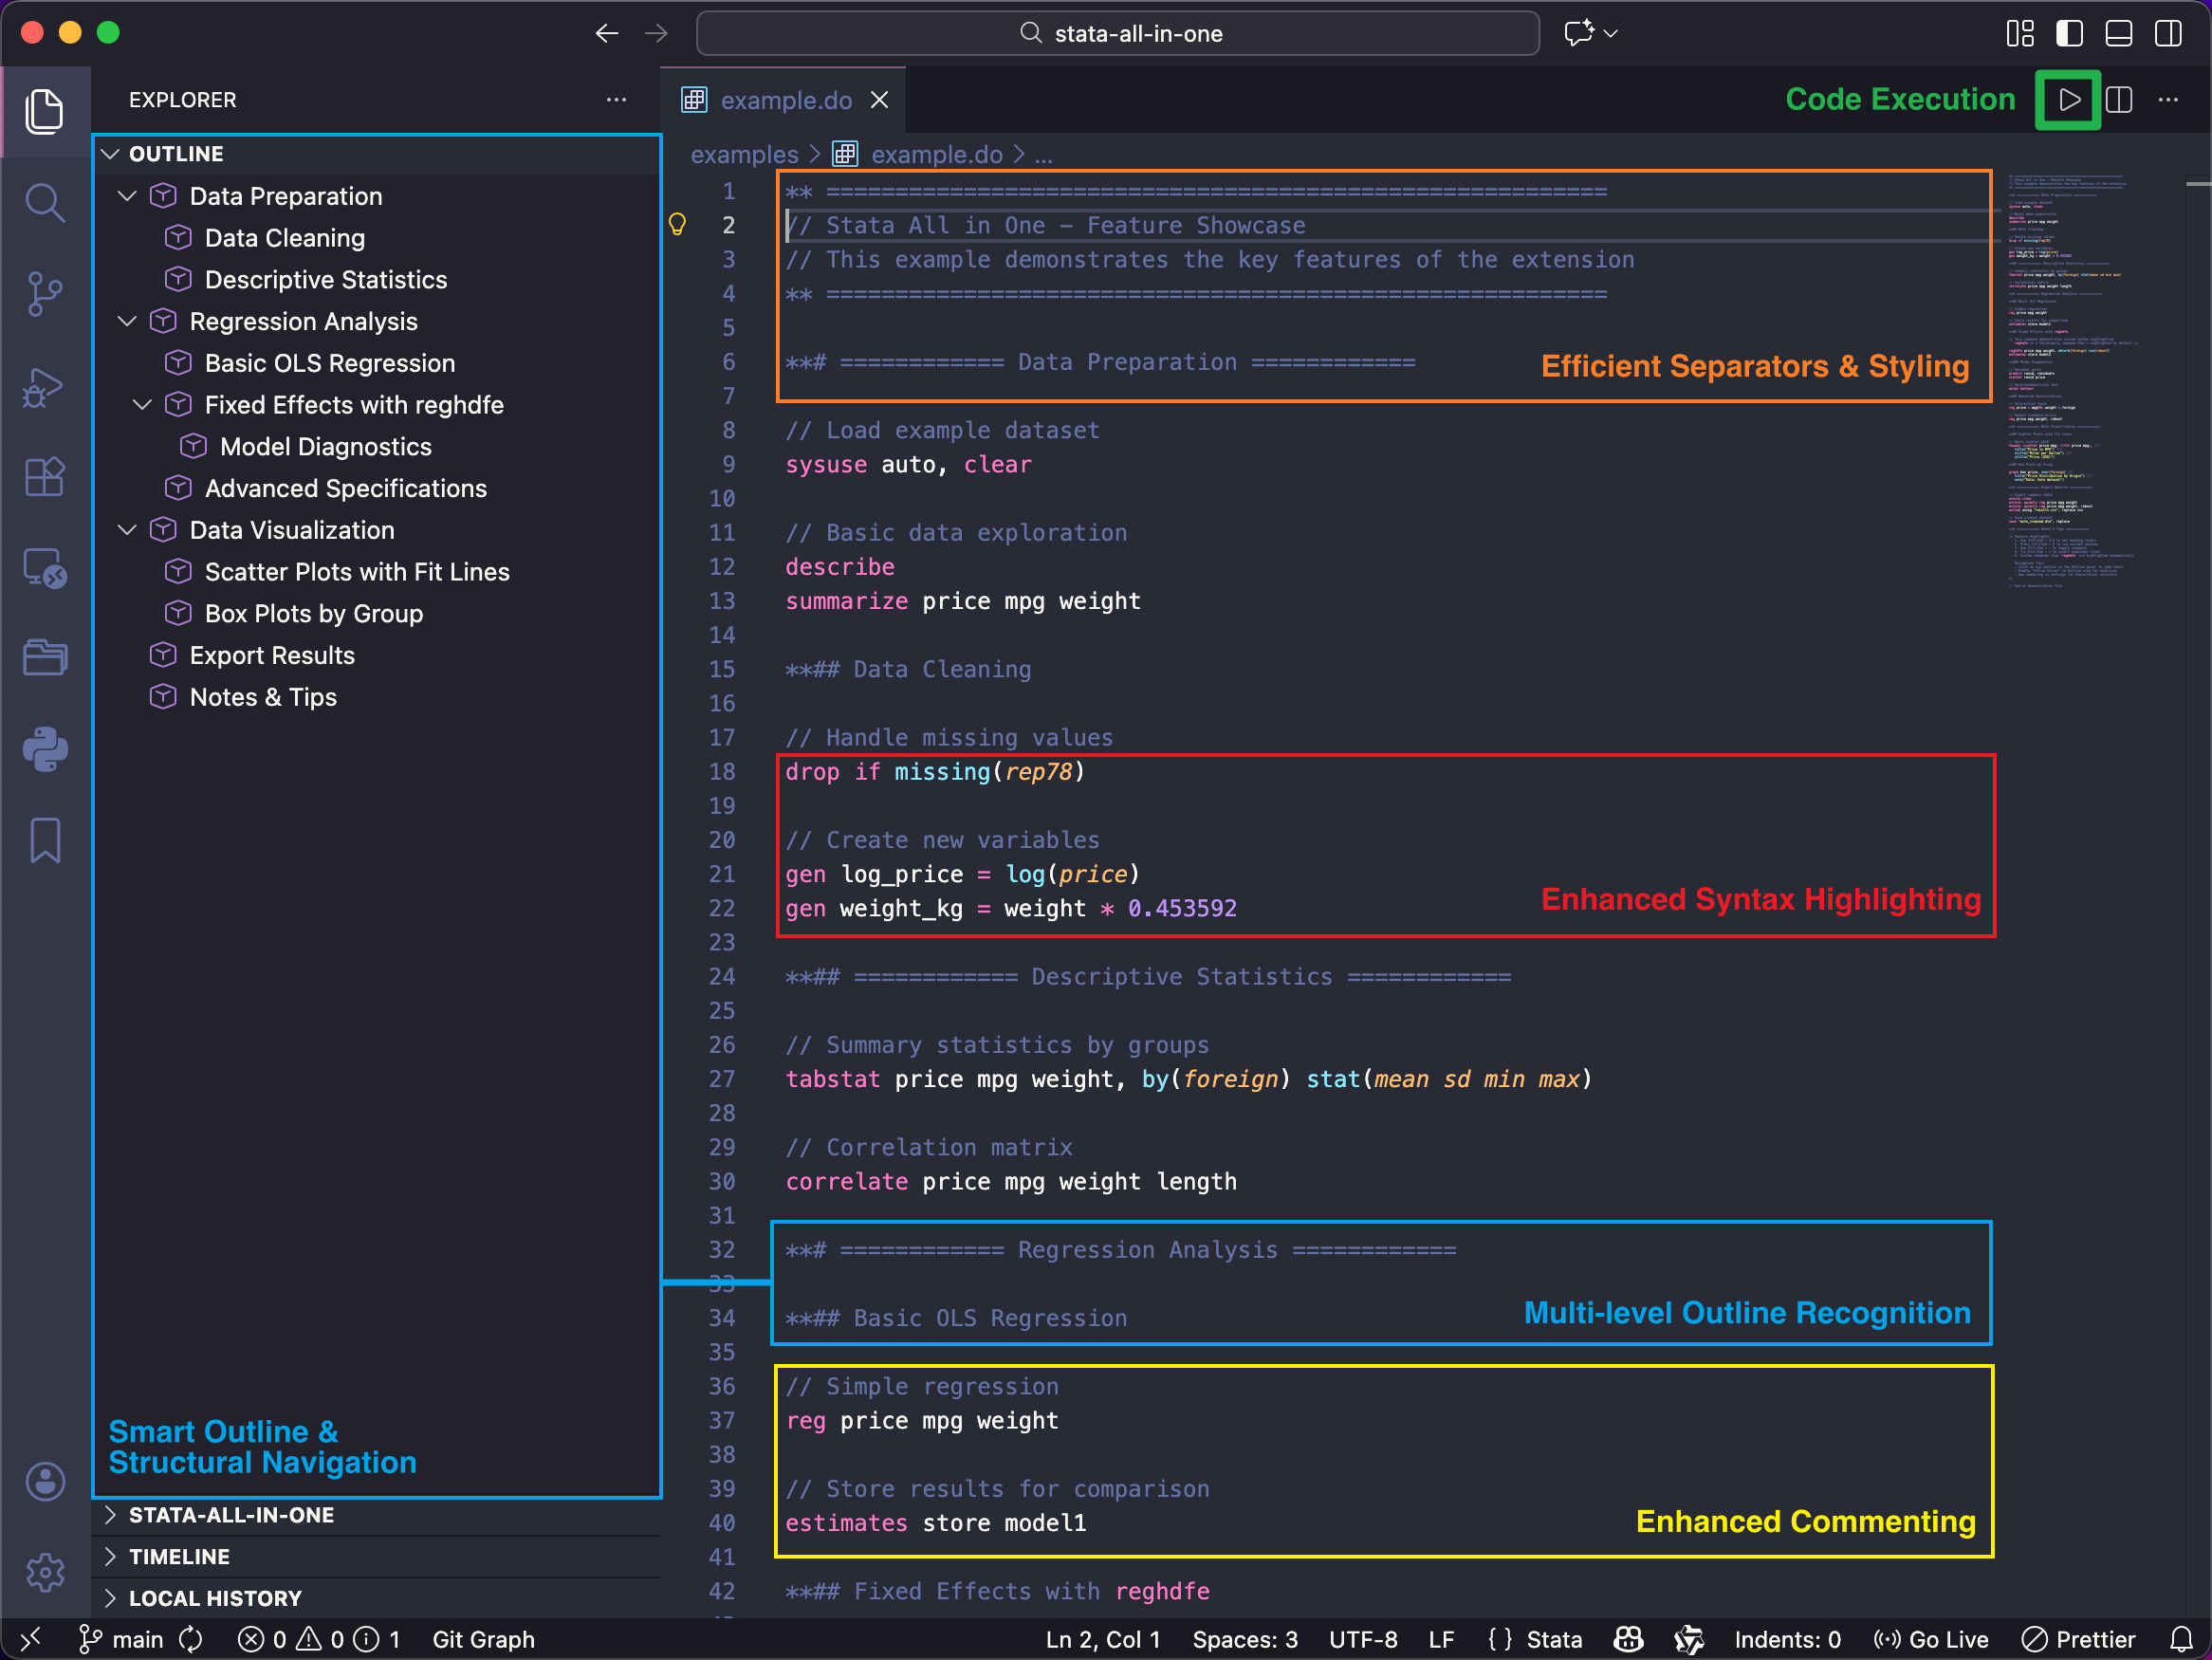Open Run and Debug view
Image resolution: width=2212 pixels, height=1660 pixels.
click(x=45, y=387)
